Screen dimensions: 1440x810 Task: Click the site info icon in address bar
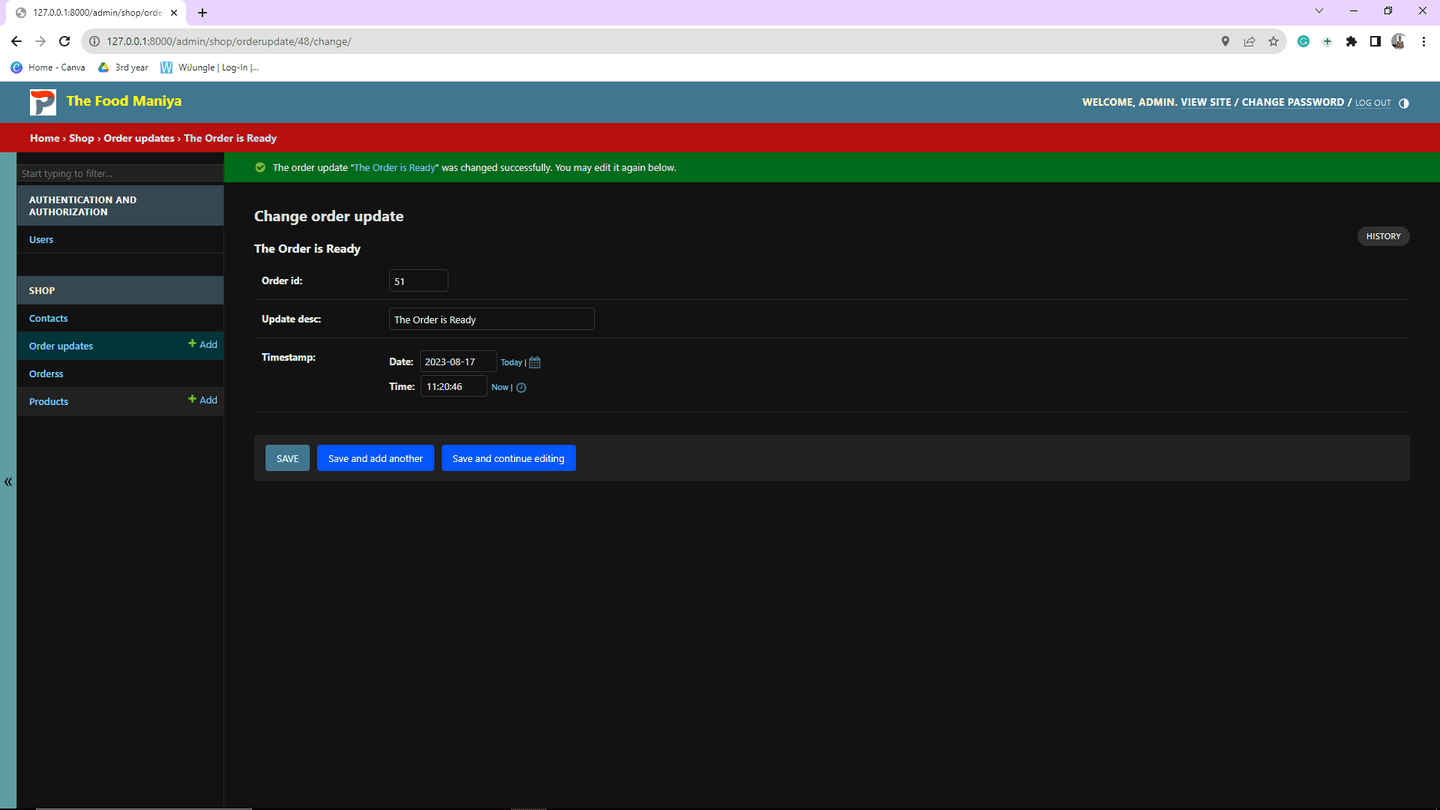(x=95, y=41)
